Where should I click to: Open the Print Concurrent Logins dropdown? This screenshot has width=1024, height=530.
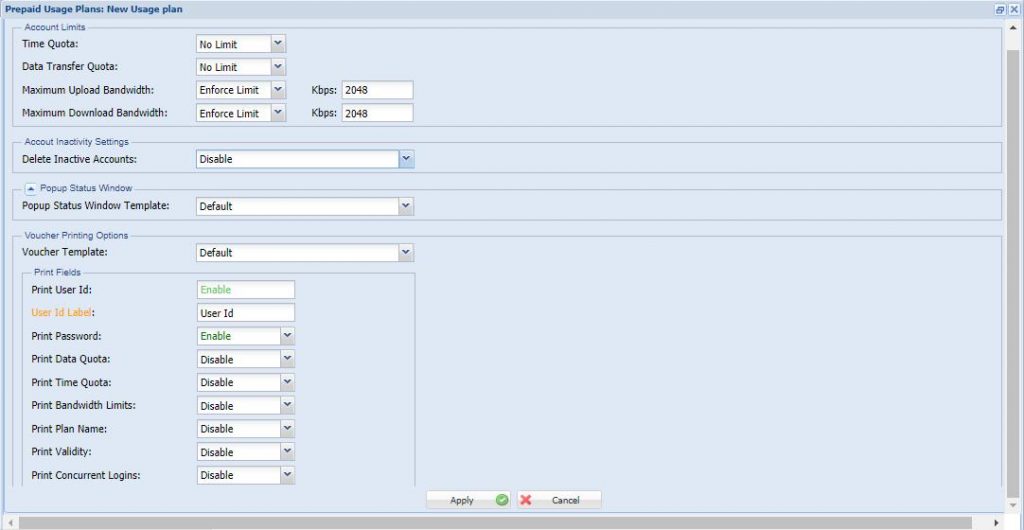287,475
